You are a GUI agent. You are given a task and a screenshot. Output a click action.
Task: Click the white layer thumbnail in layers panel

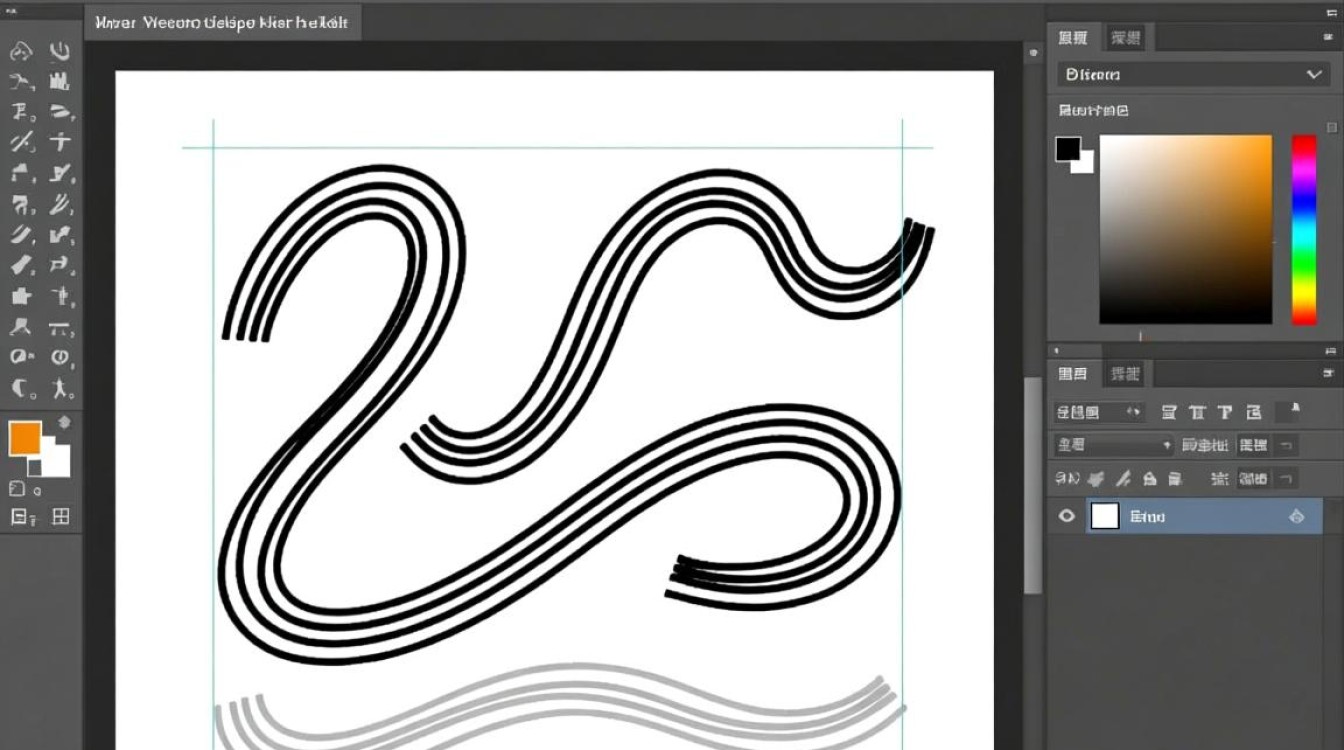1104,516
